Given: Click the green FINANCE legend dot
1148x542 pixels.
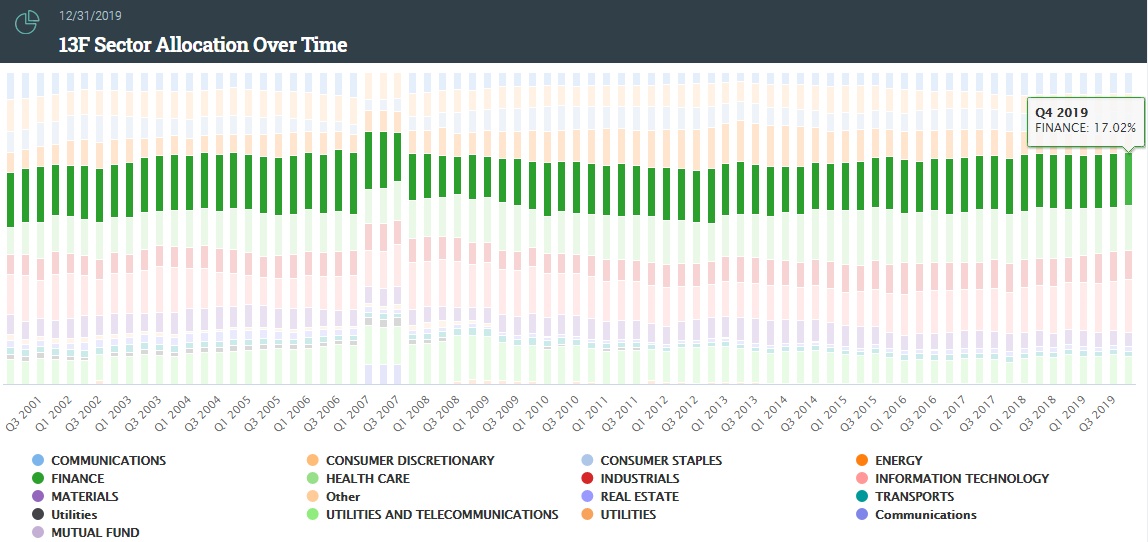Looking at the screenshot, I should click(x=38, y=479).
